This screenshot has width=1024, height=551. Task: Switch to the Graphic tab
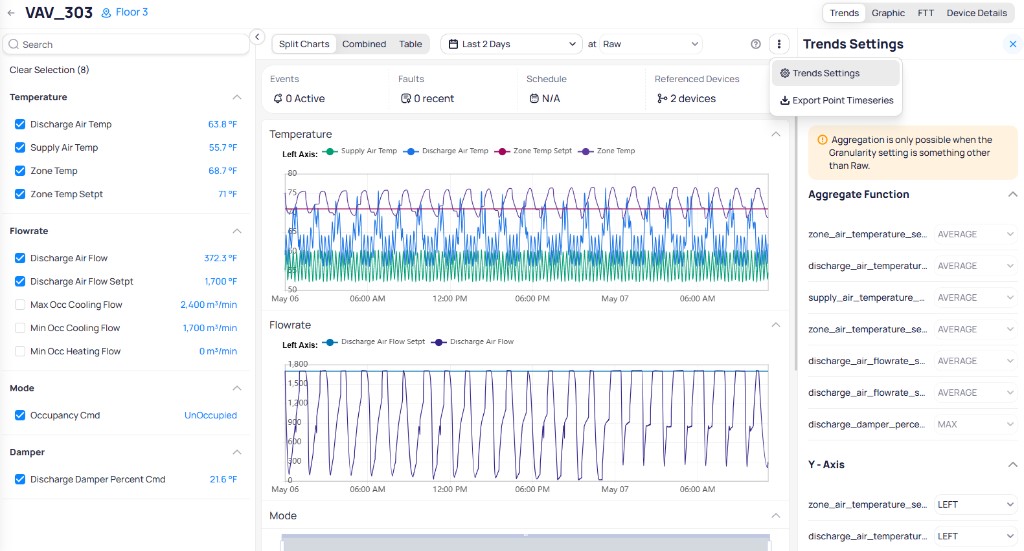click(888, 12)
